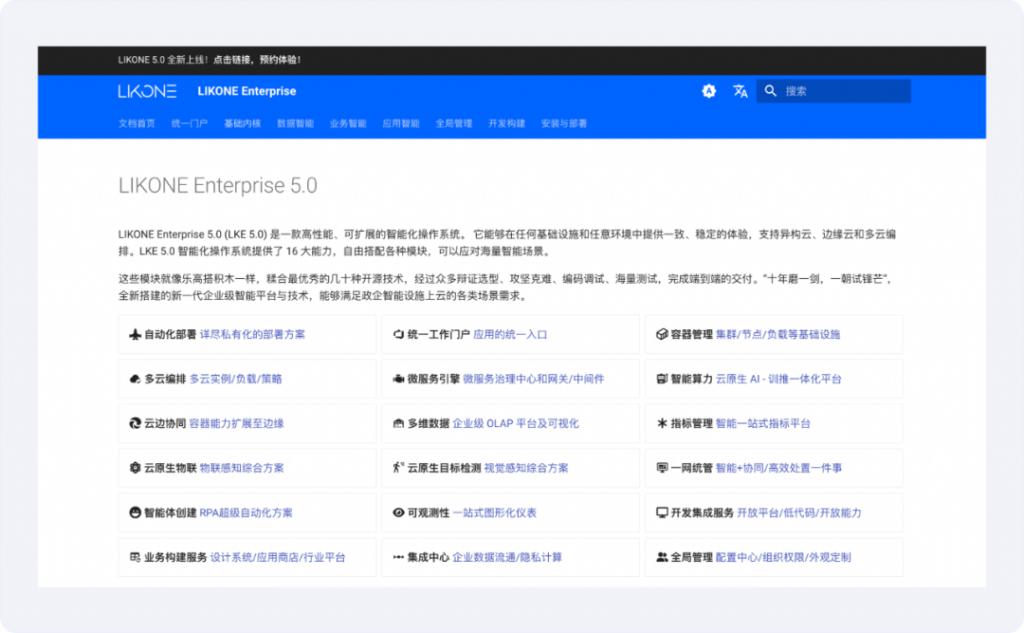Viewport: 1024px width, 633px height.
Task: Visit the 智能+协同/高效处置一件事 link
Action: [778, 468]
